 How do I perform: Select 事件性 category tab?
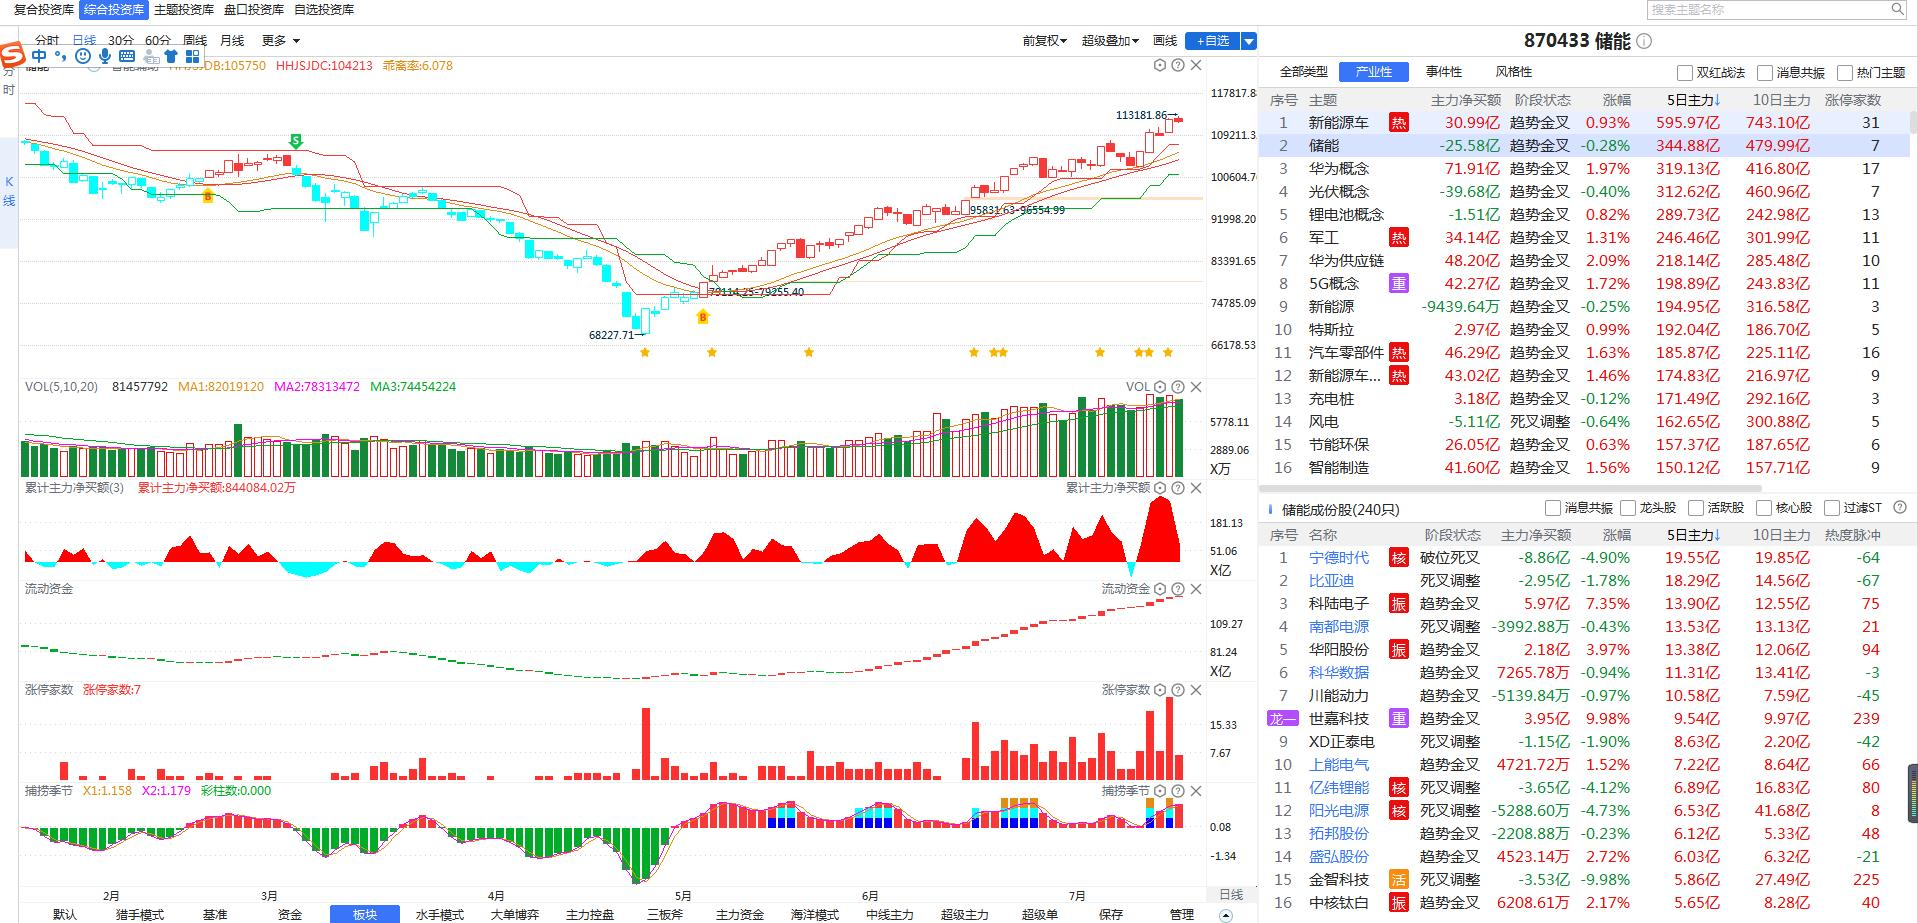(x=1444, y=72)
